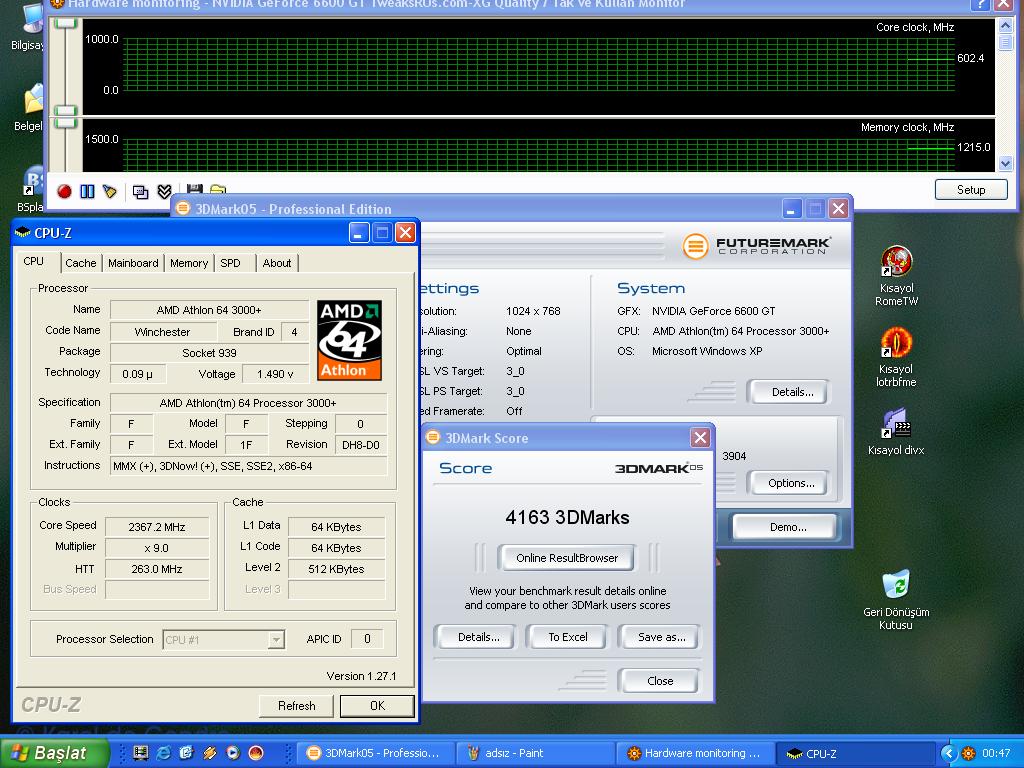
Task: Clear monitoring history with the broom icon
Action: (x=110, y=191)
